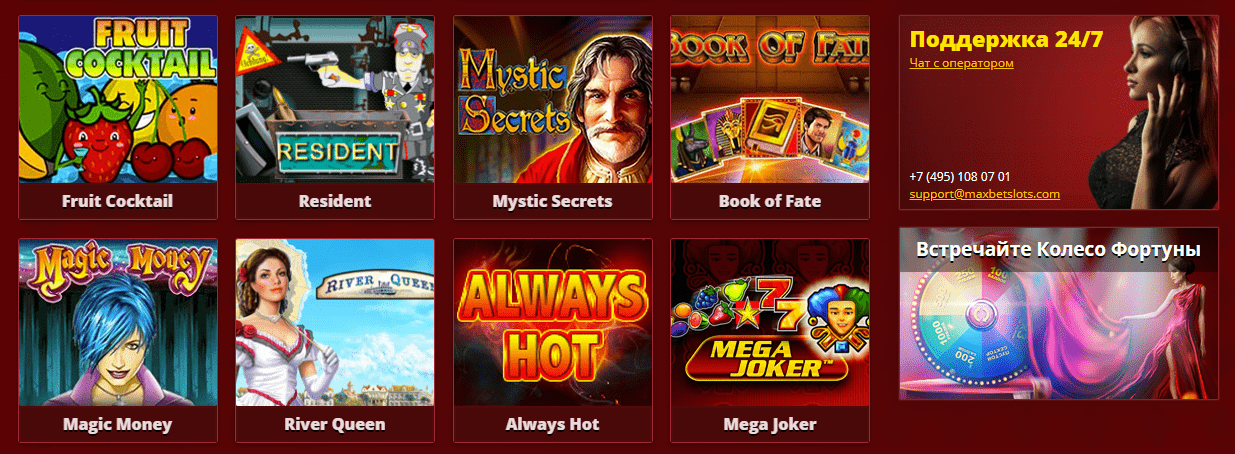Click the 'Поддержка 24/7' heading
1235x454 pixels.
(x=1007, y=40)
